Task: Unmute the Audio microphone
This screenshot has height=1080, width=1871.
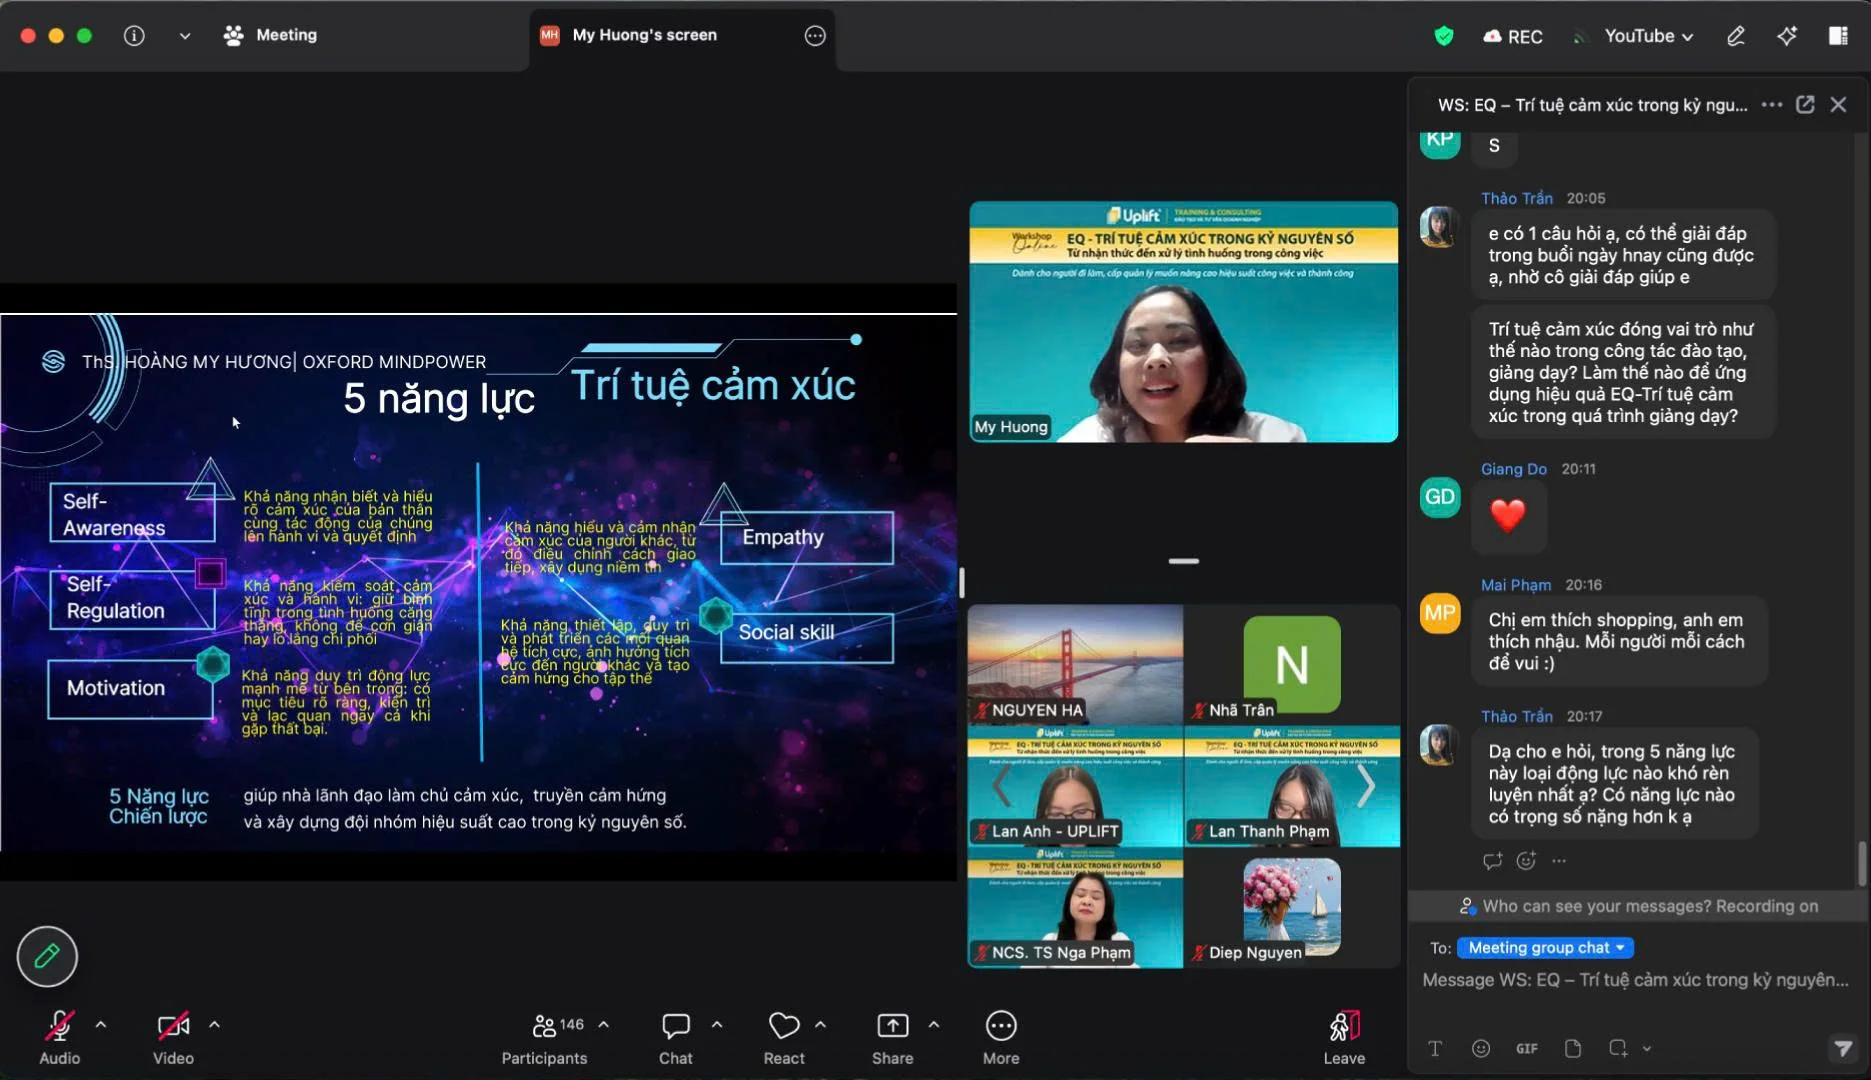Action: click(59, 1036)
